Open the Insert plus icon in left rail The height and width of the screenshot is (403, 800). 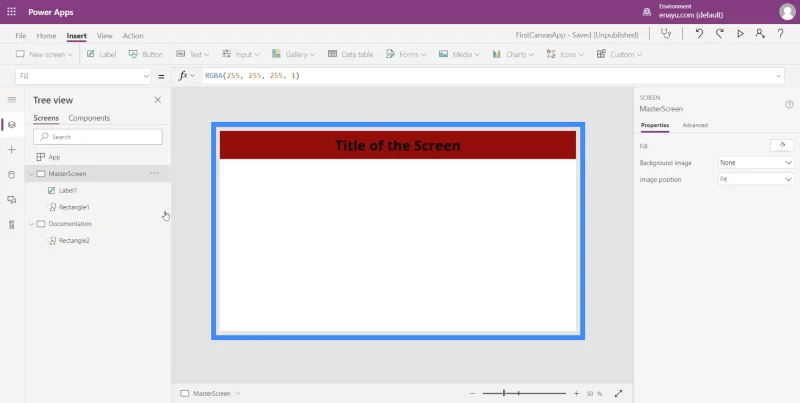tap(12, 149)
